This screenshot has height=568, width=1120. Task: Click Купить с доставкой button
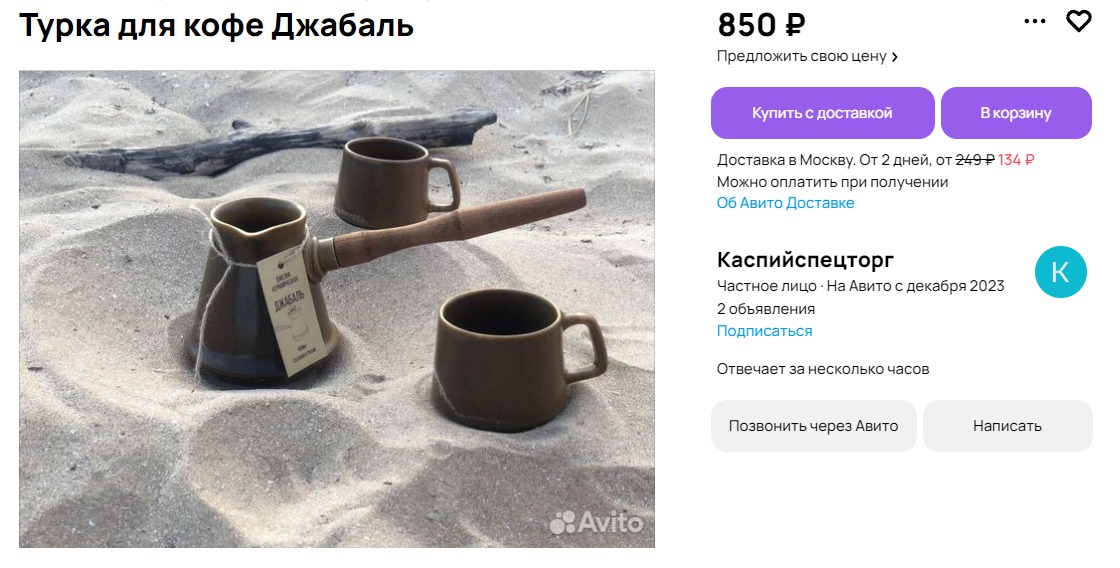point(822,113)
